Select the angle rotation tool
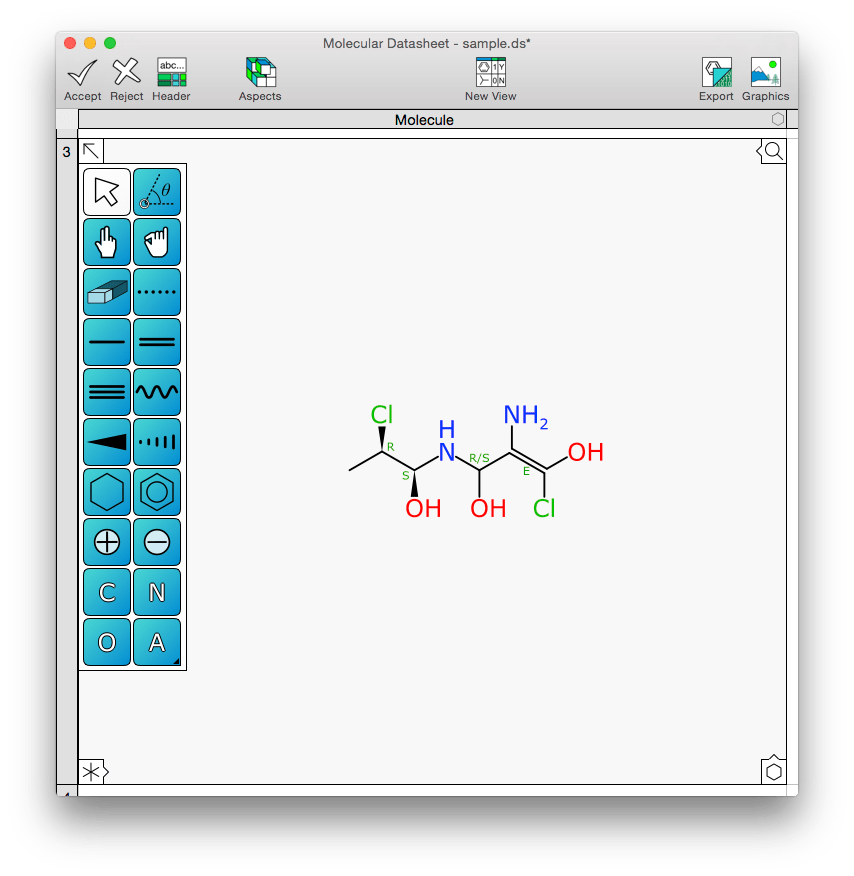 coord(157,192)
